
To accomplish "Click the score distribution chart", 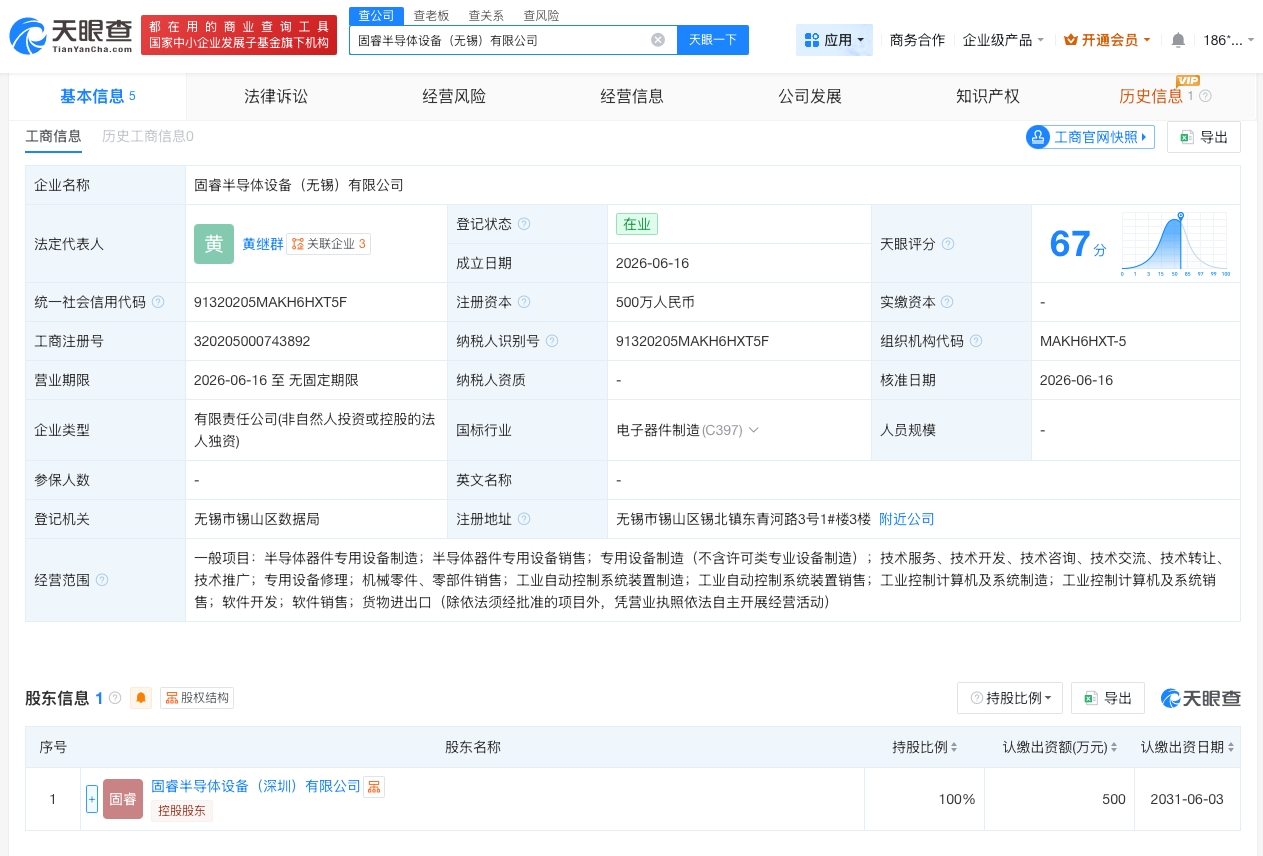I will tap(1175, 244).
